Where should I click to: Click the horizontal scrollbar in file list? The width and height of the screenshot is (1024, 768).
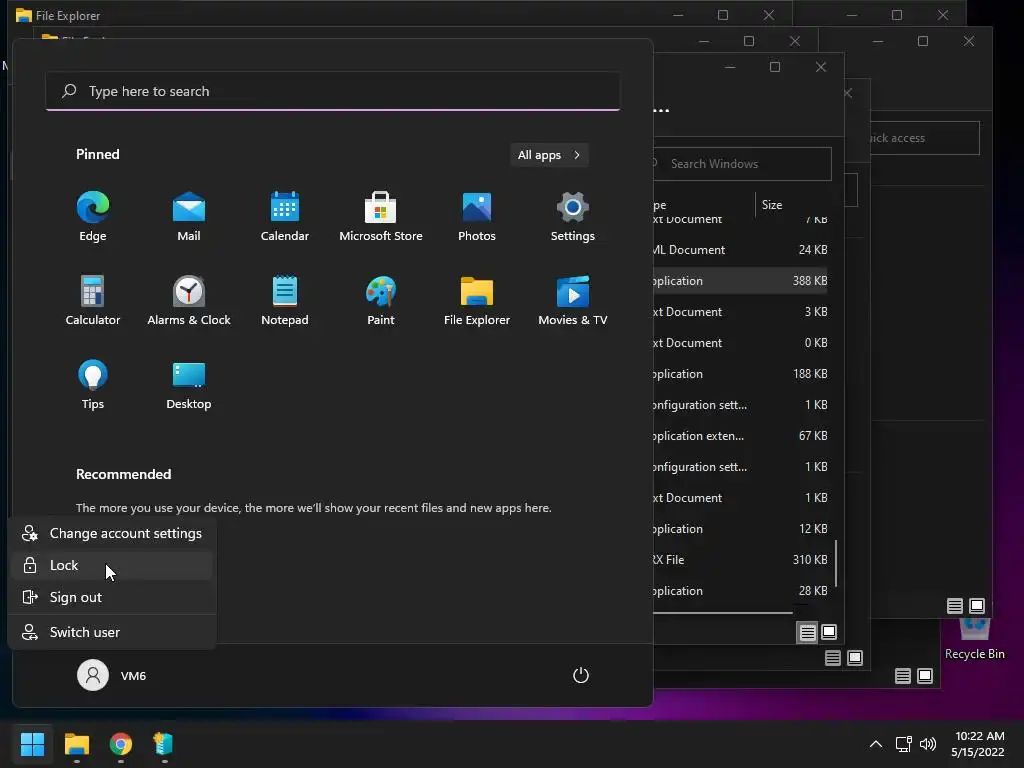tap(723, 613)
